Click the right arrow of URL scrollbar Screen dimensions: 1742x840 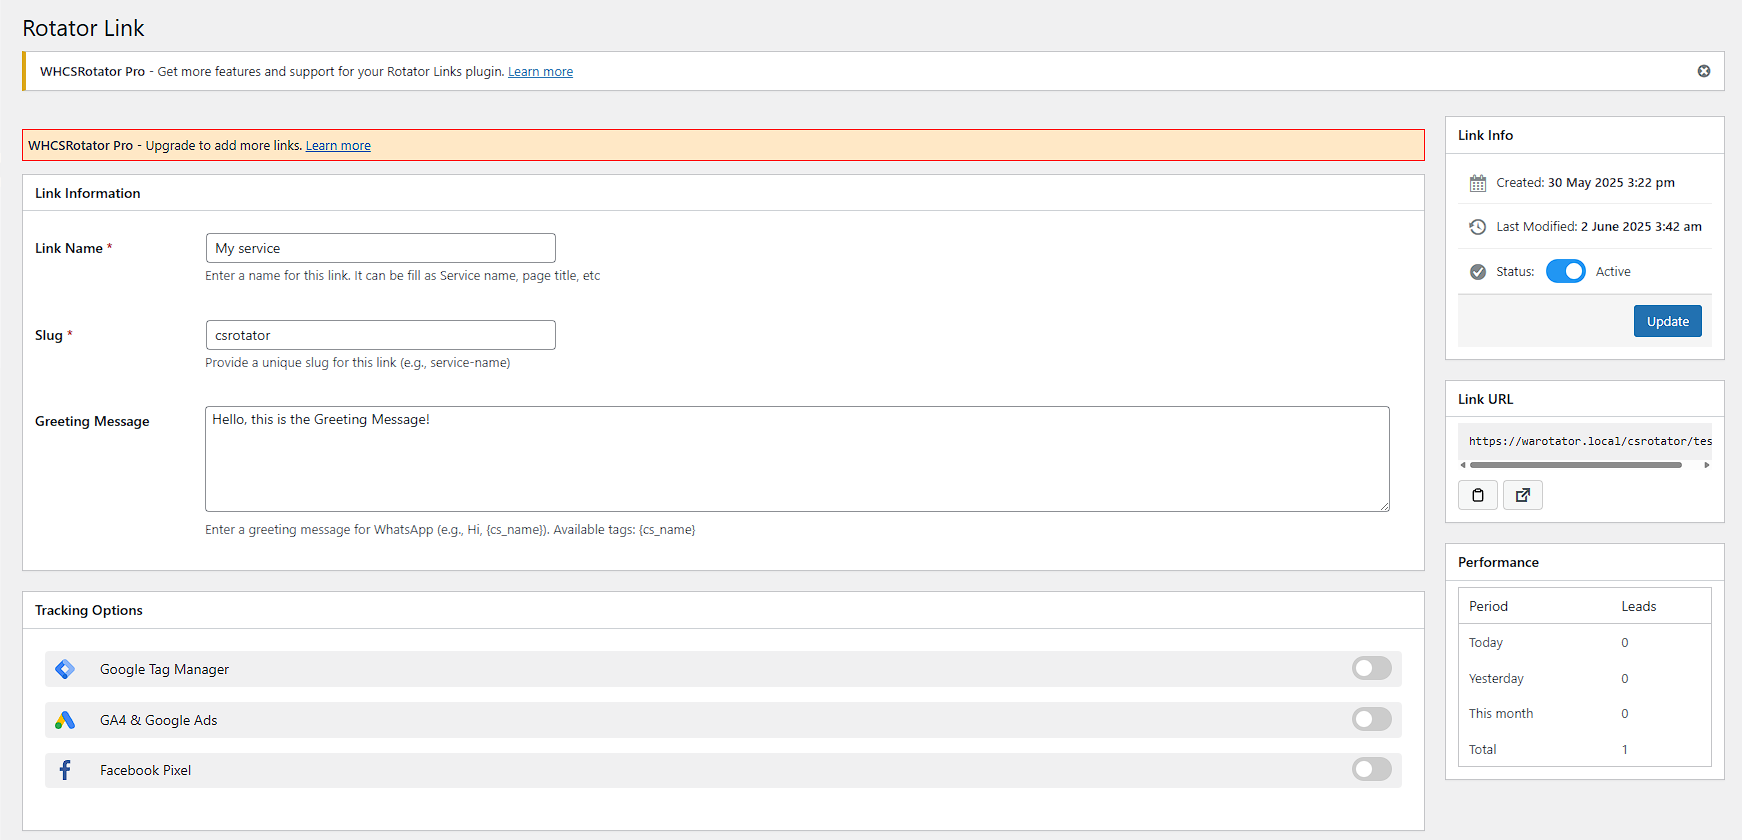(x=1707, y=465)
